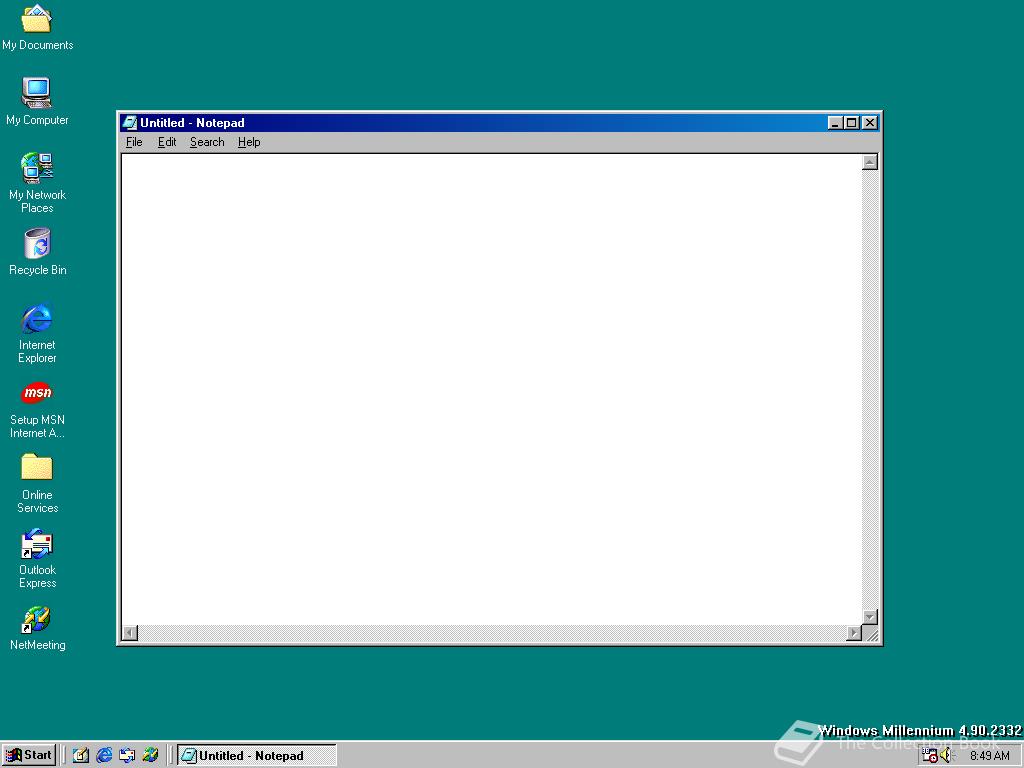Start NetMeeting
Screen dimensions: 1024x768
(x=37, y=618)
